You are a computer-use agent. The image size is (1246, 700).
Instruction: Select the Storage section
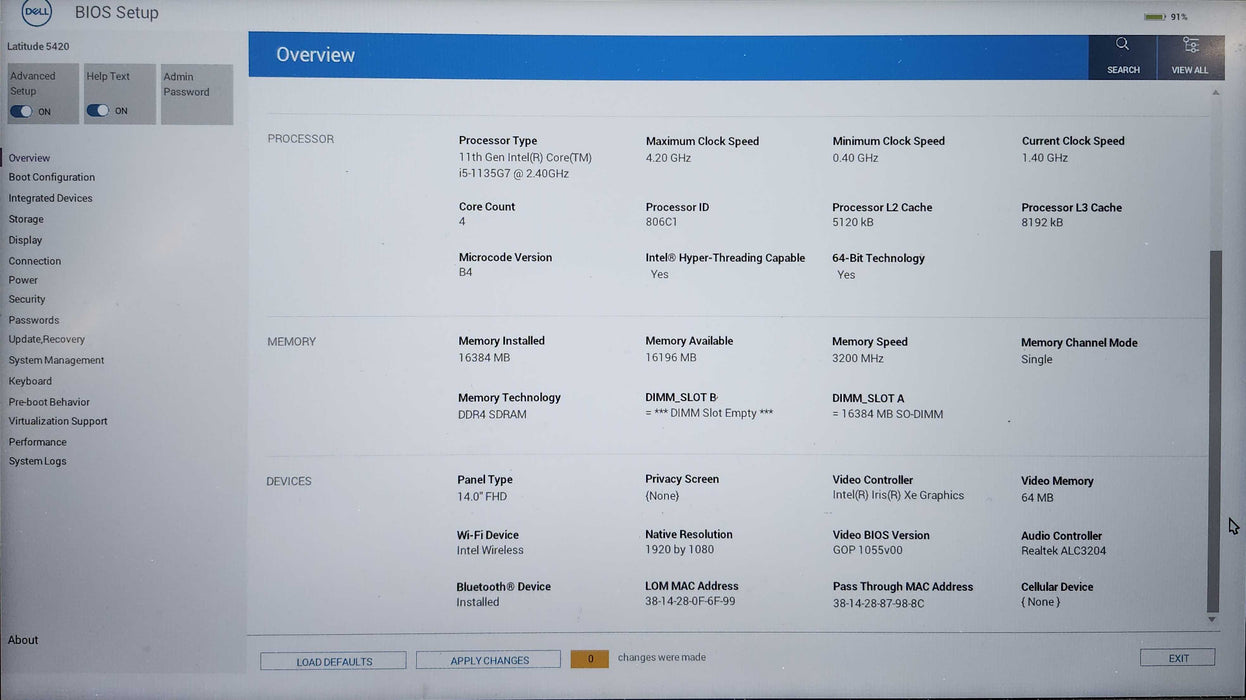coord(26,219)
